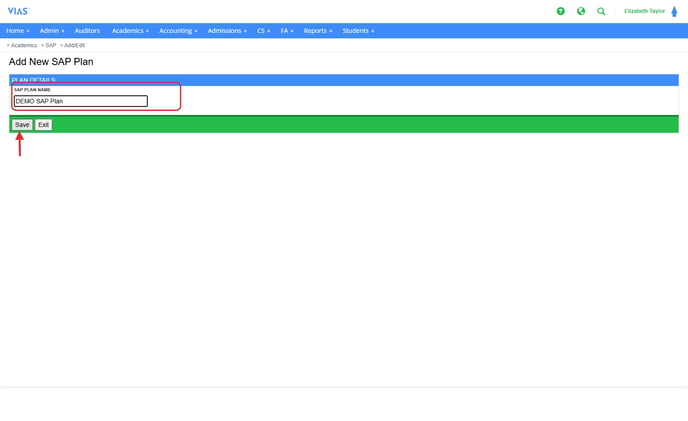Open the Students menu
The height and width of the screenshot is (421, 688).
pos(358,31)
